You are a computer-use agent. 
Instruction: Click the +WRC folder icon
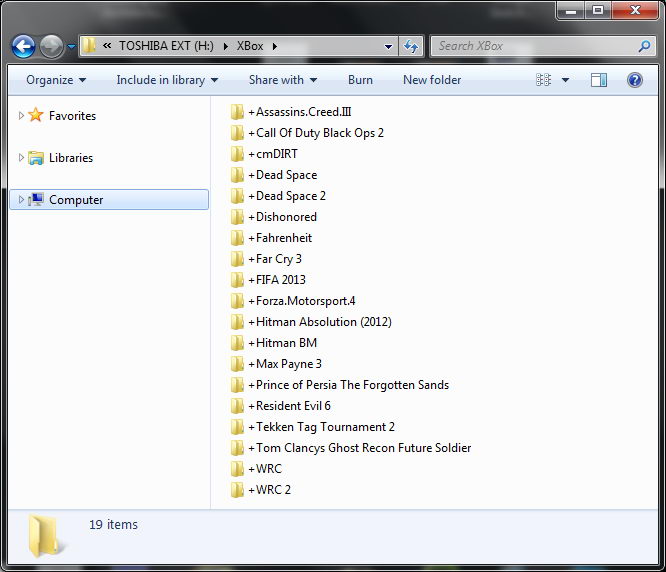click(x=237, y=469)
